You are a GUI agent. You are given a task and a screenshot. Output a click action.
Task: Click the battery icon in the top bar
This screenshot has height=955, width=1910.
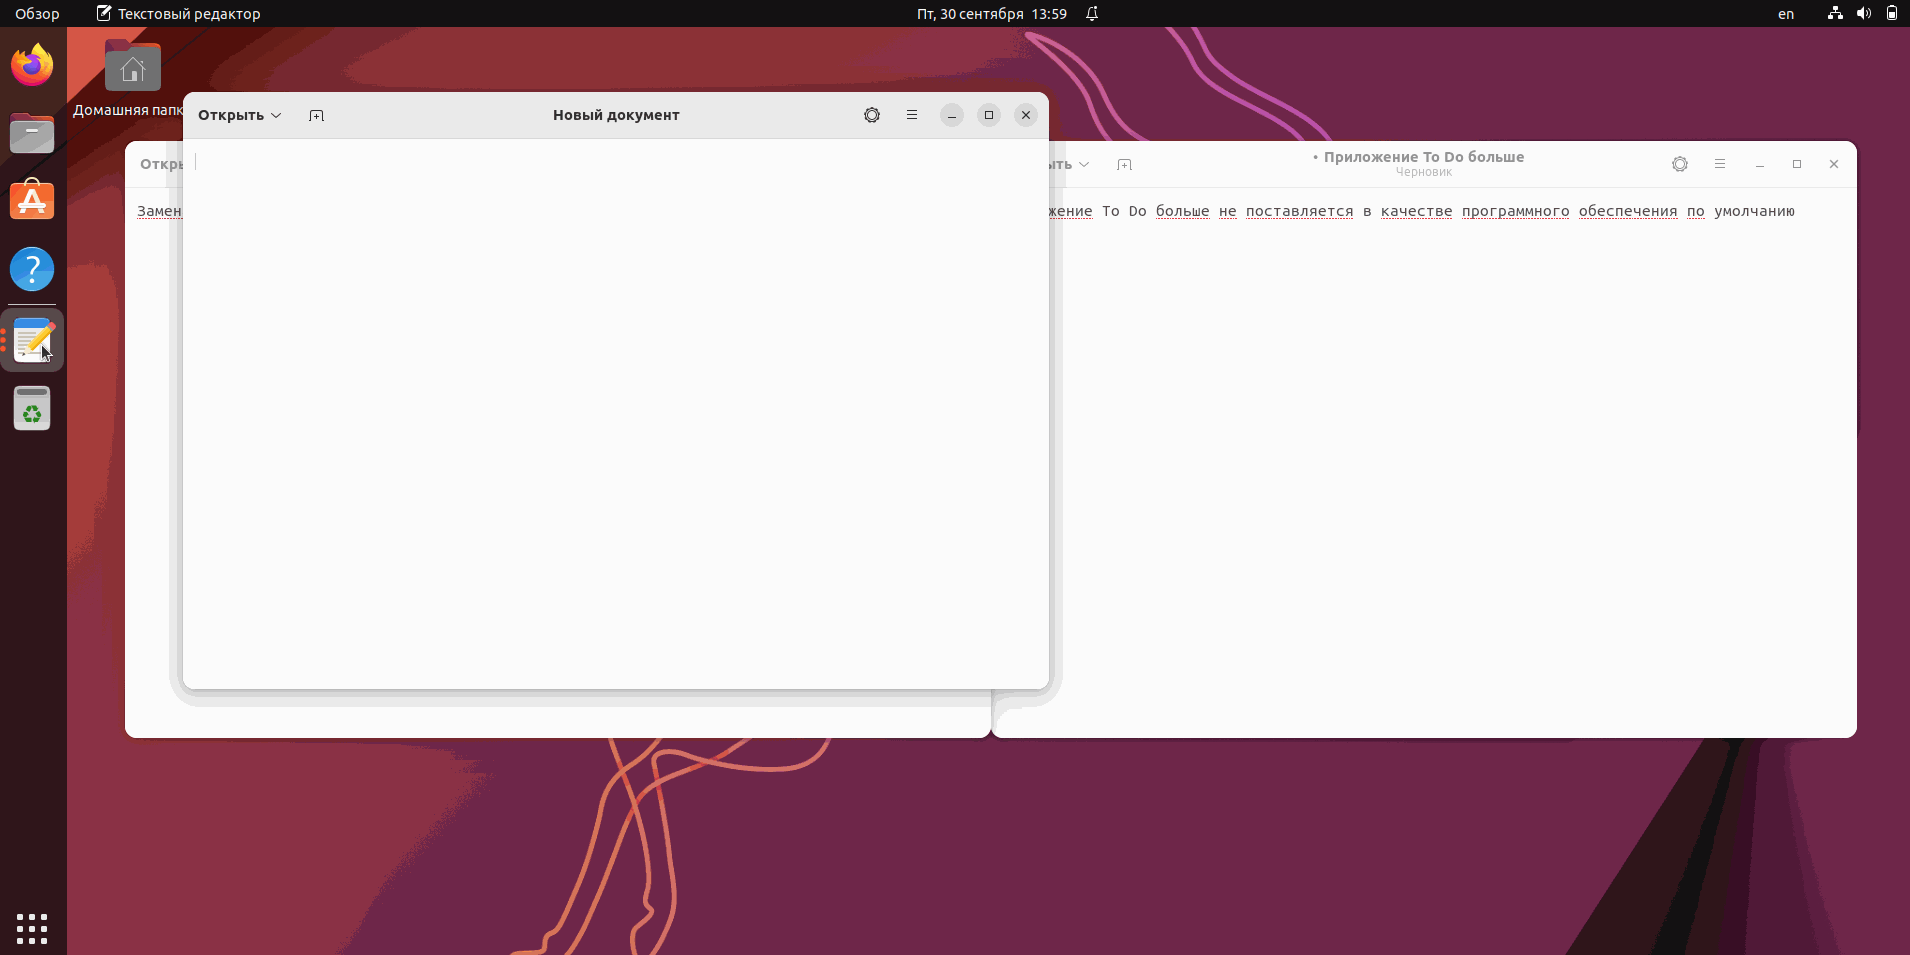point(1891,14)
